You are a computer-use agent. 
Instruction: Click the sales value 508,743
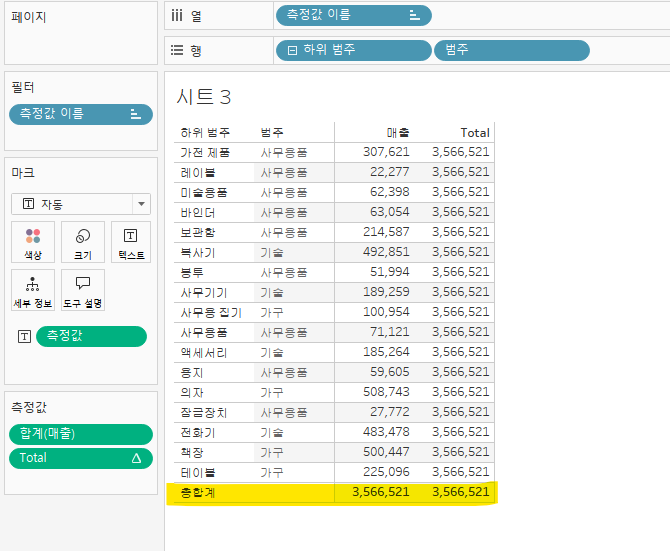386,392
